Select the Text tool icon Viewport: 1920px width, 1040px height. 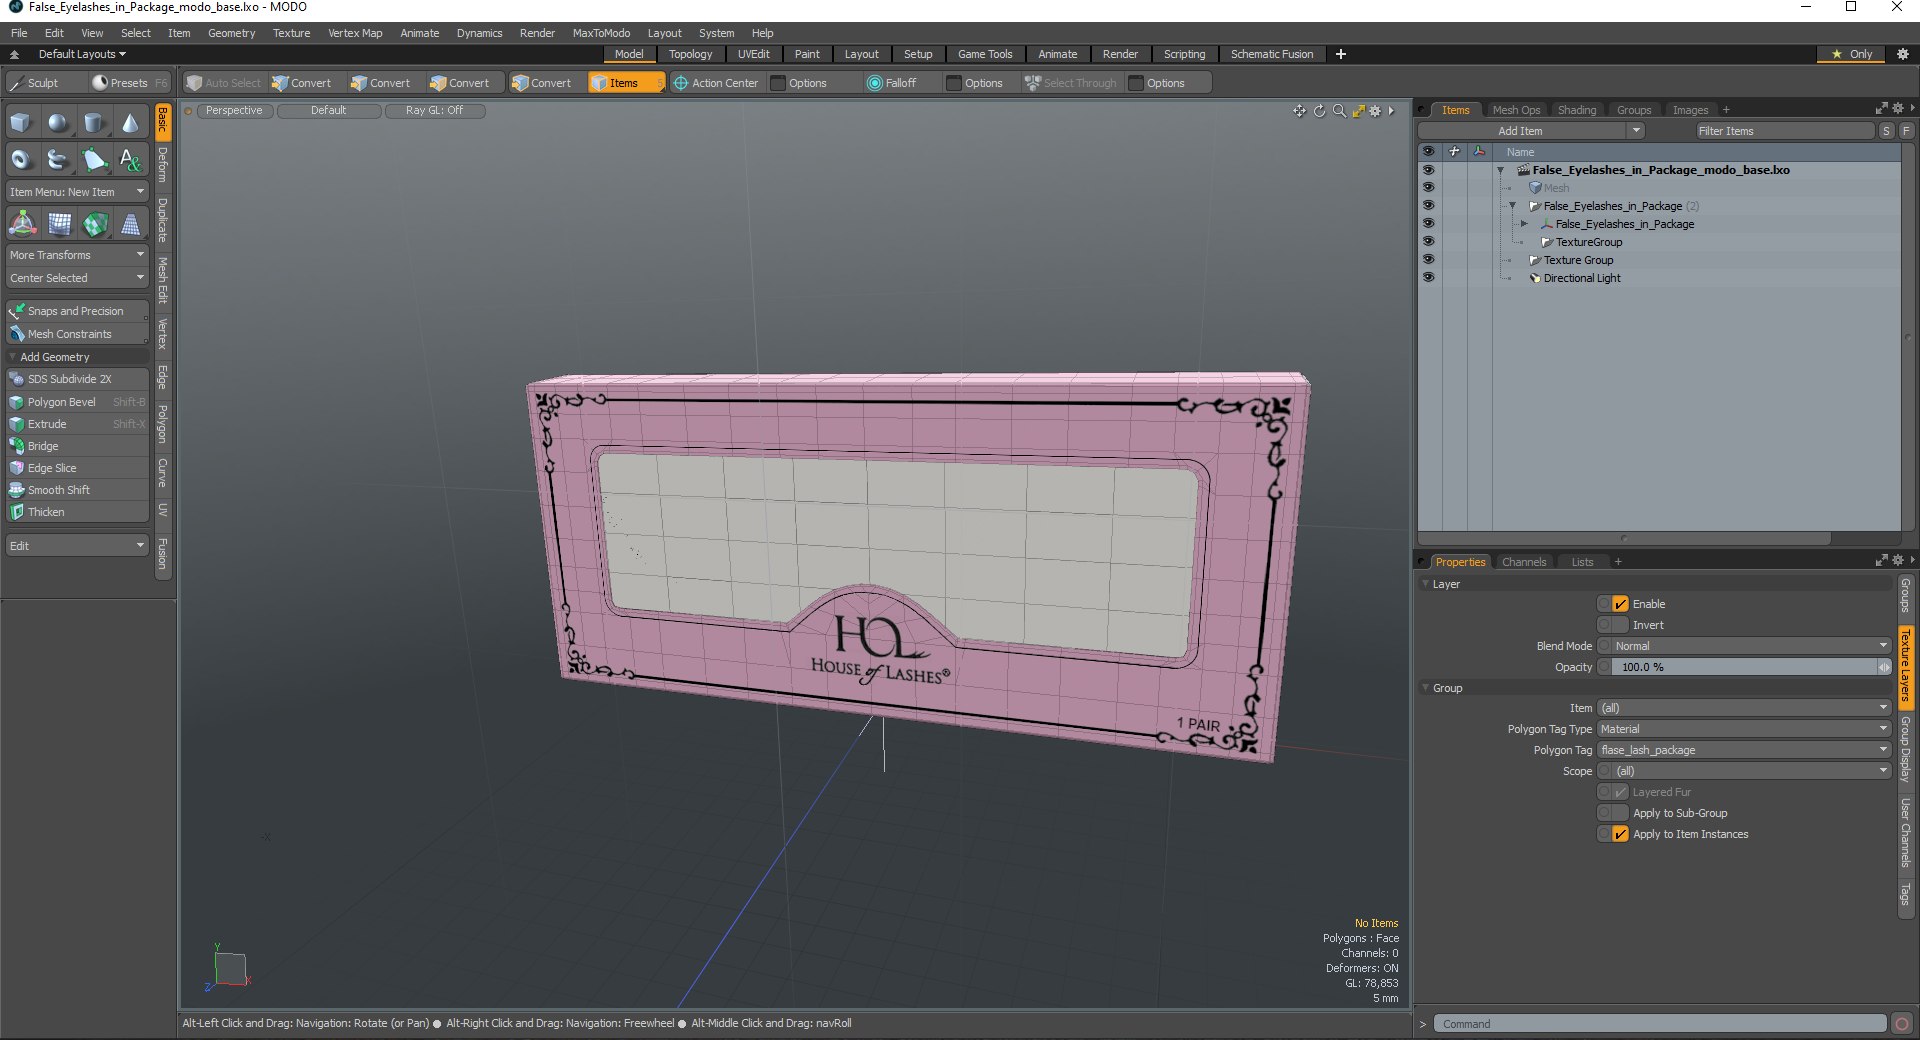tap(130, 159)
